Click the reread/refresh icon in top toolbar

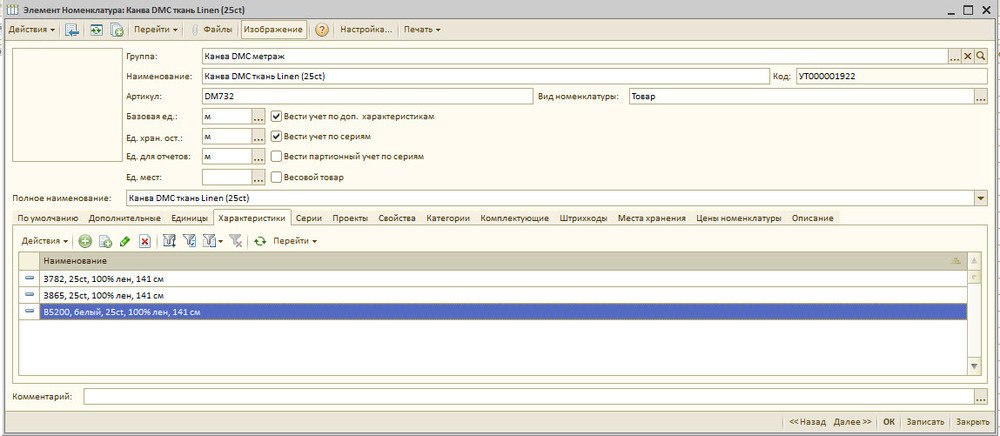96,29
